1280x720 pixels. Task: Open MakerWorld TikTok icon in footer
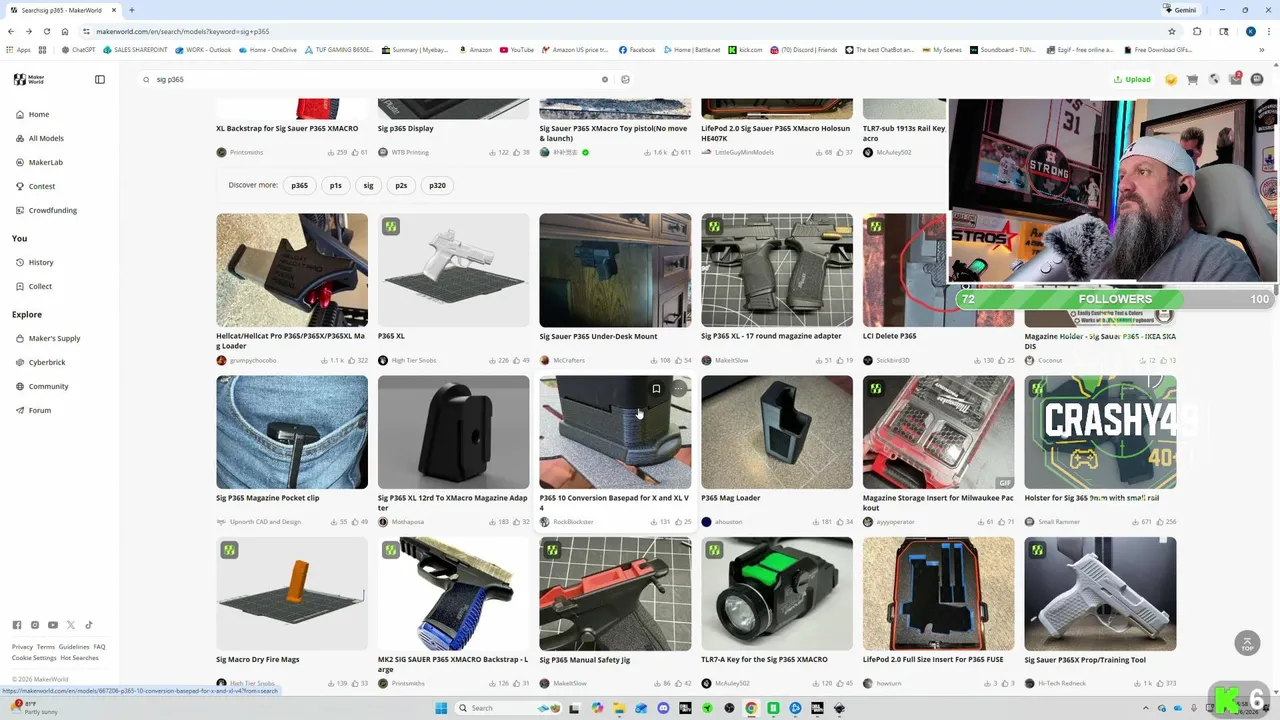89,625
